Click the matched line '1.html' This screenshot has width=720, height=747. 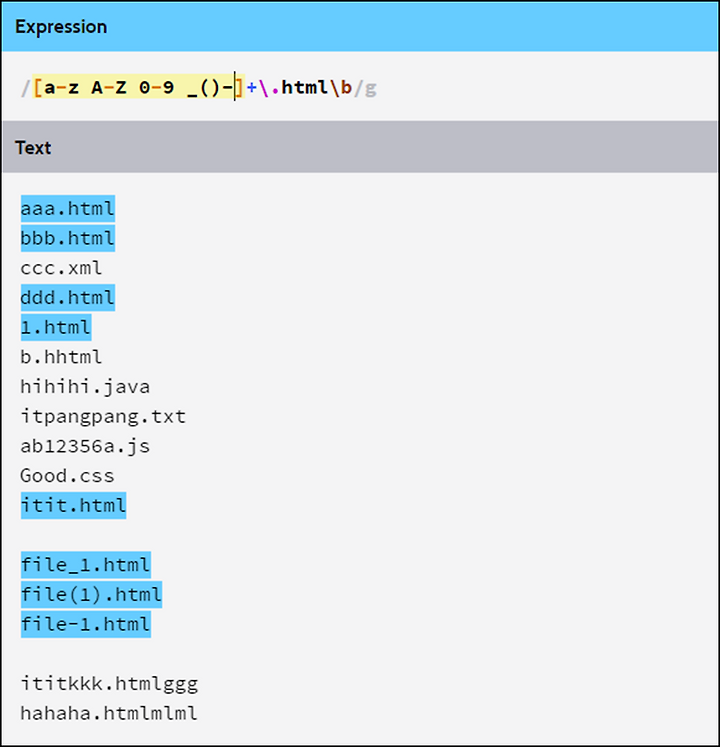[x=56, y=327]
